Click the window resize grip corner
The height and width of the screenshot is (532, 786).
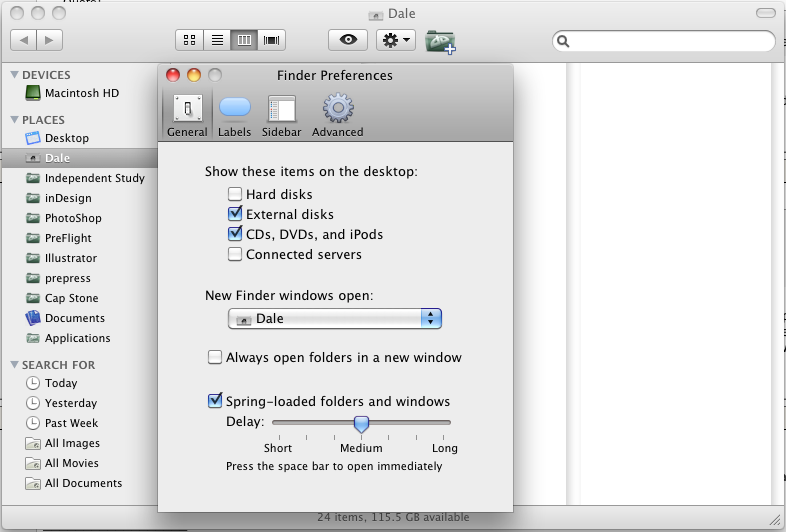774,519
